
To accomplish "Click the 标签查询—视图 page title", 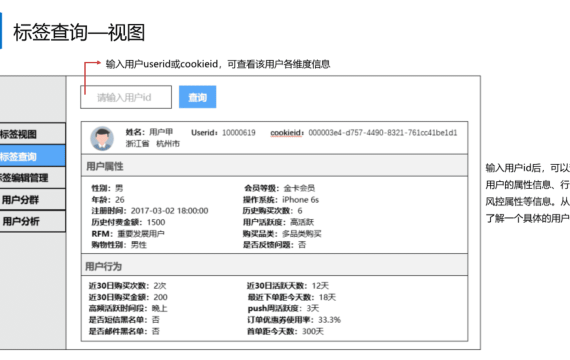I will [79, 32].
